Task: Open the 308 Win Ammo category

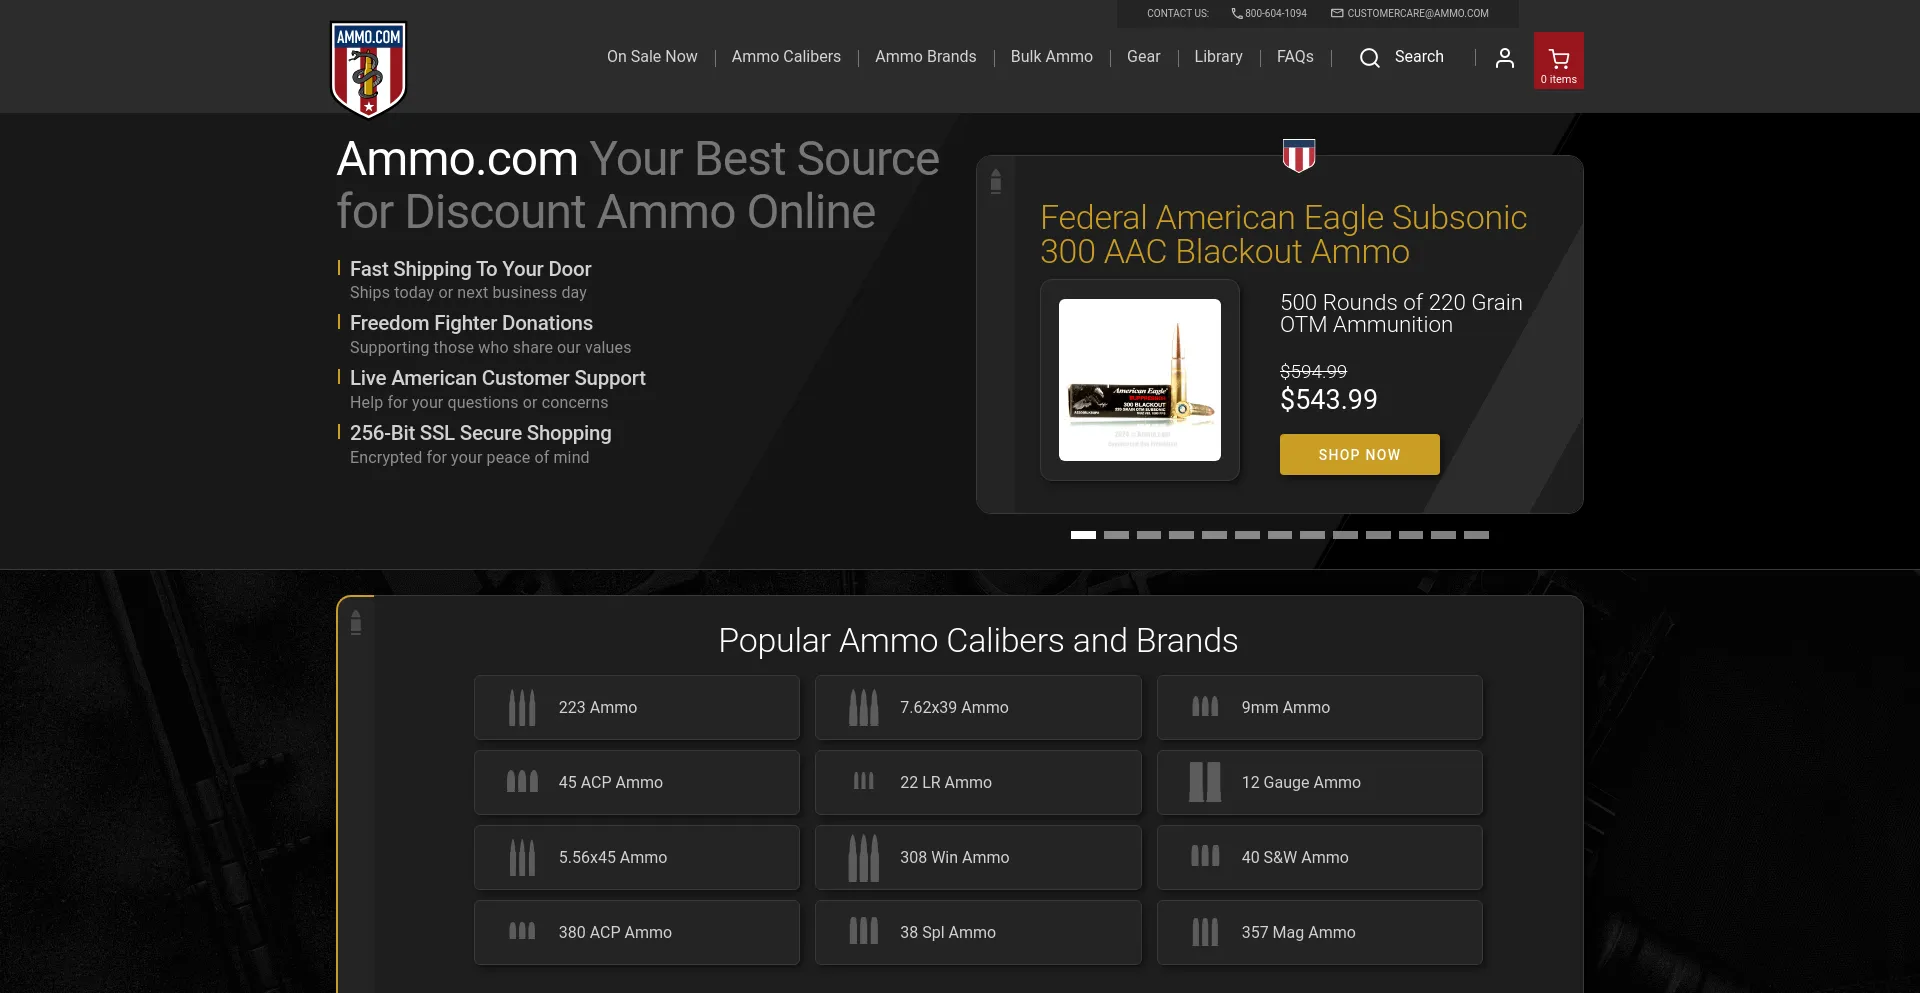Action: 978,857
